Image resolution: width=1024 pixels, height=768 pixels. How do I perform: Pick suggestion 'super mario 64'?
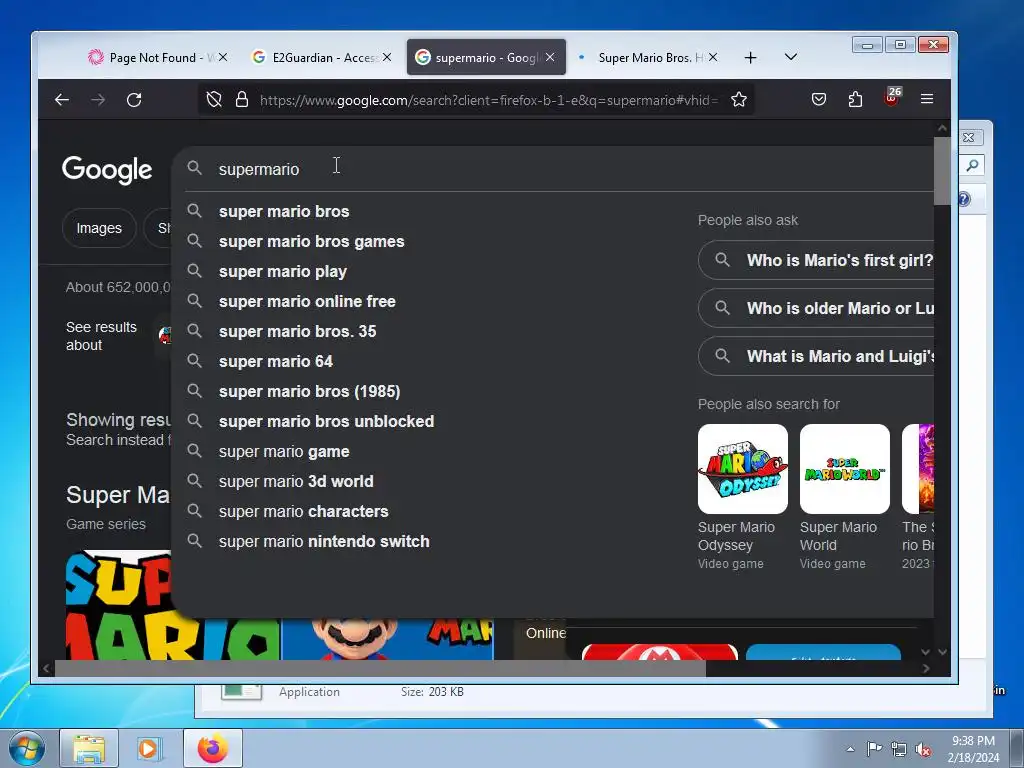(x=276, y=362)
